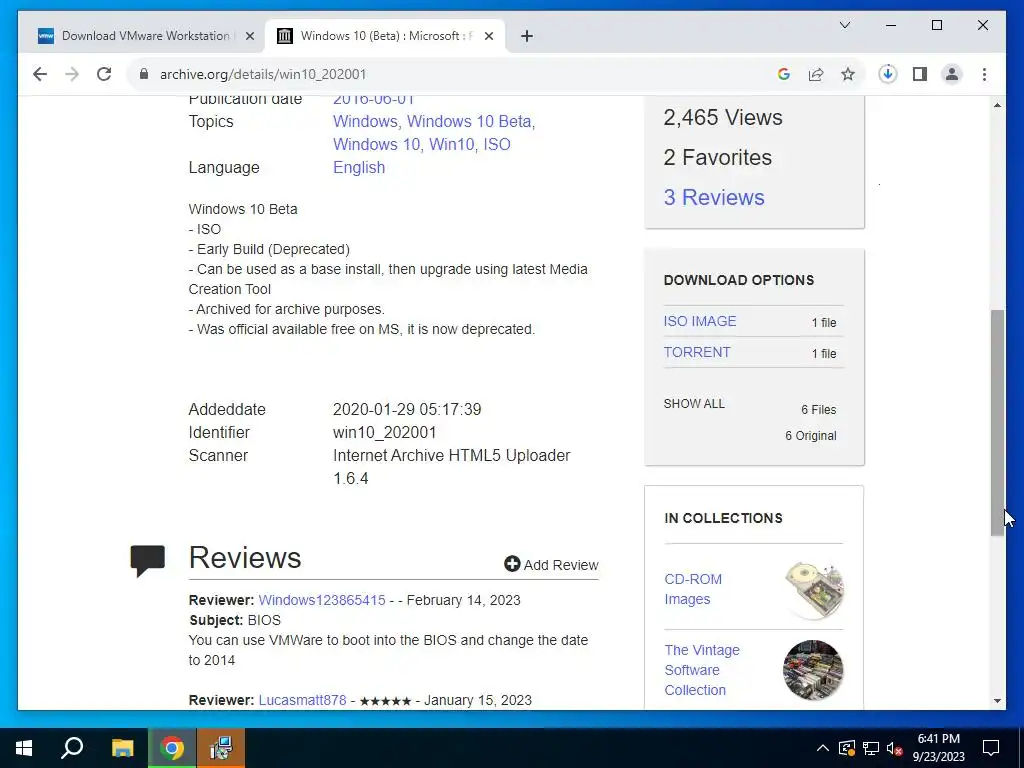The height and width of the screenshot is (768, 1024).
Task: Open reviewer Lucasmatt878 profile
Action: [x=302, y=700]
